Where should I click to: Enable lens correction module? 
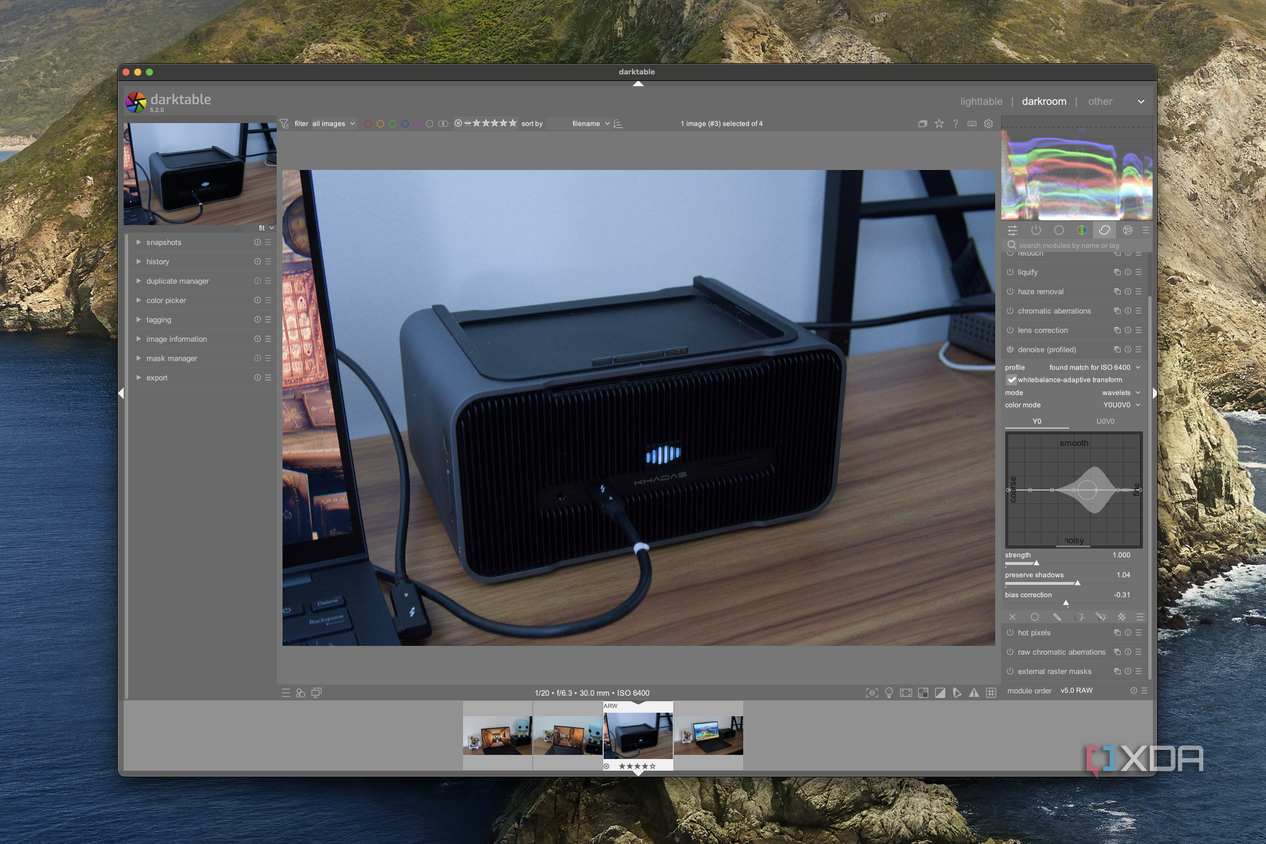coord(1010,330)
